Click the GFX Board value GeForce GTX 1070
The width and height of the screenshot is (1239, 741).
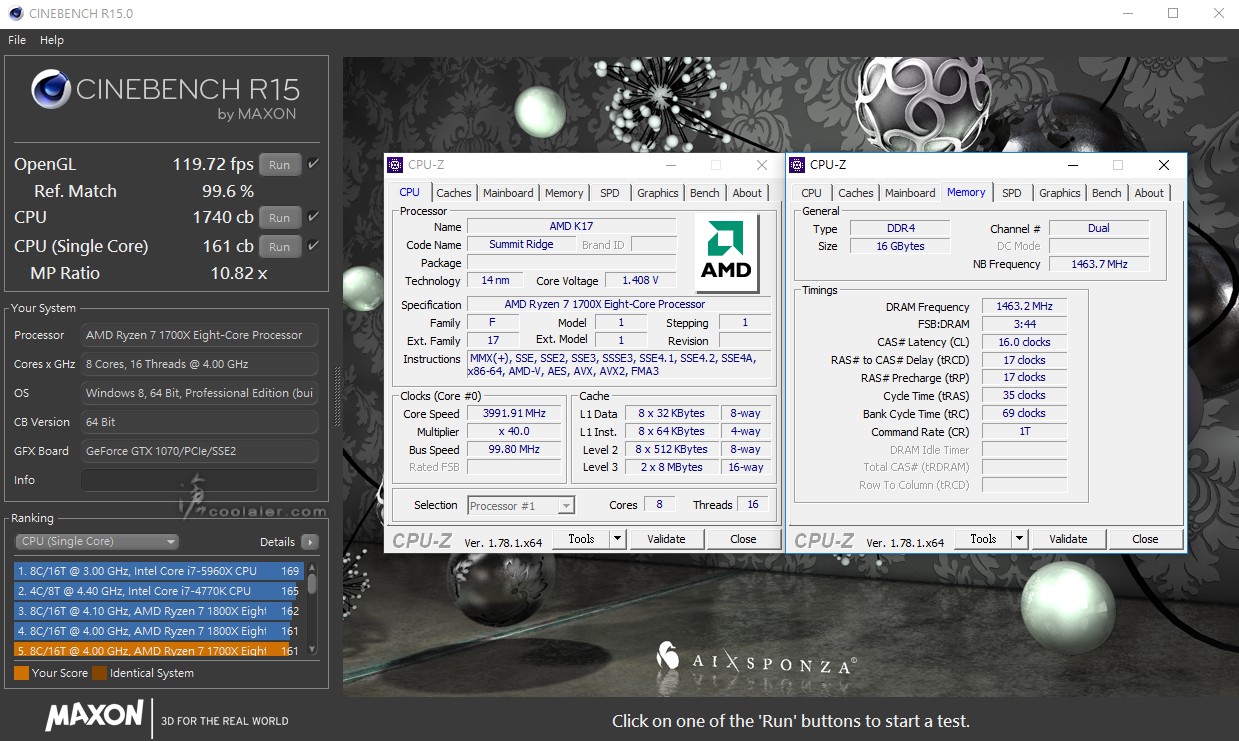pyautogui.click(x=199, y=451)
